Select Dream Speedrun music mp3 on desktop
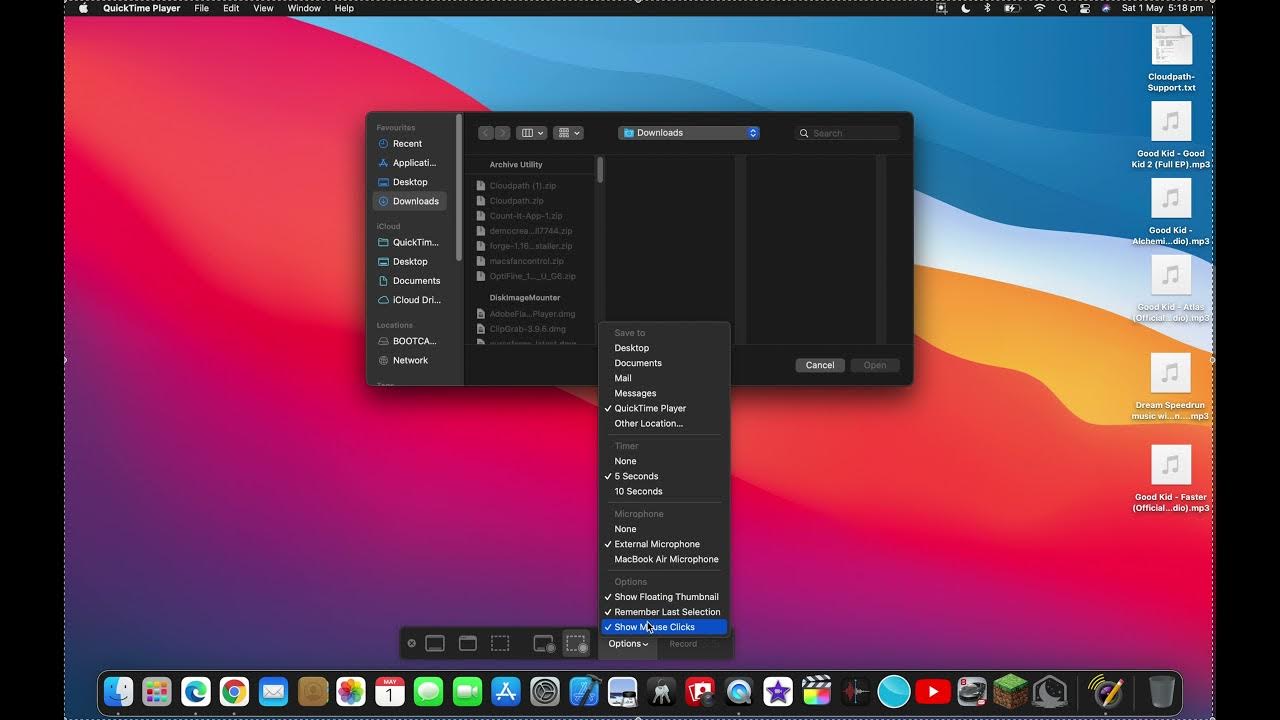 coord(1171,387)
